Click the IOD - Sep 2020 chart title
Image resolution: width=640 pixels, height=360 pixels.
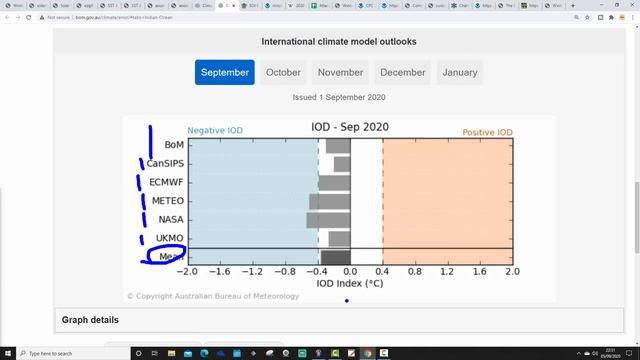(x=350, y=127)
